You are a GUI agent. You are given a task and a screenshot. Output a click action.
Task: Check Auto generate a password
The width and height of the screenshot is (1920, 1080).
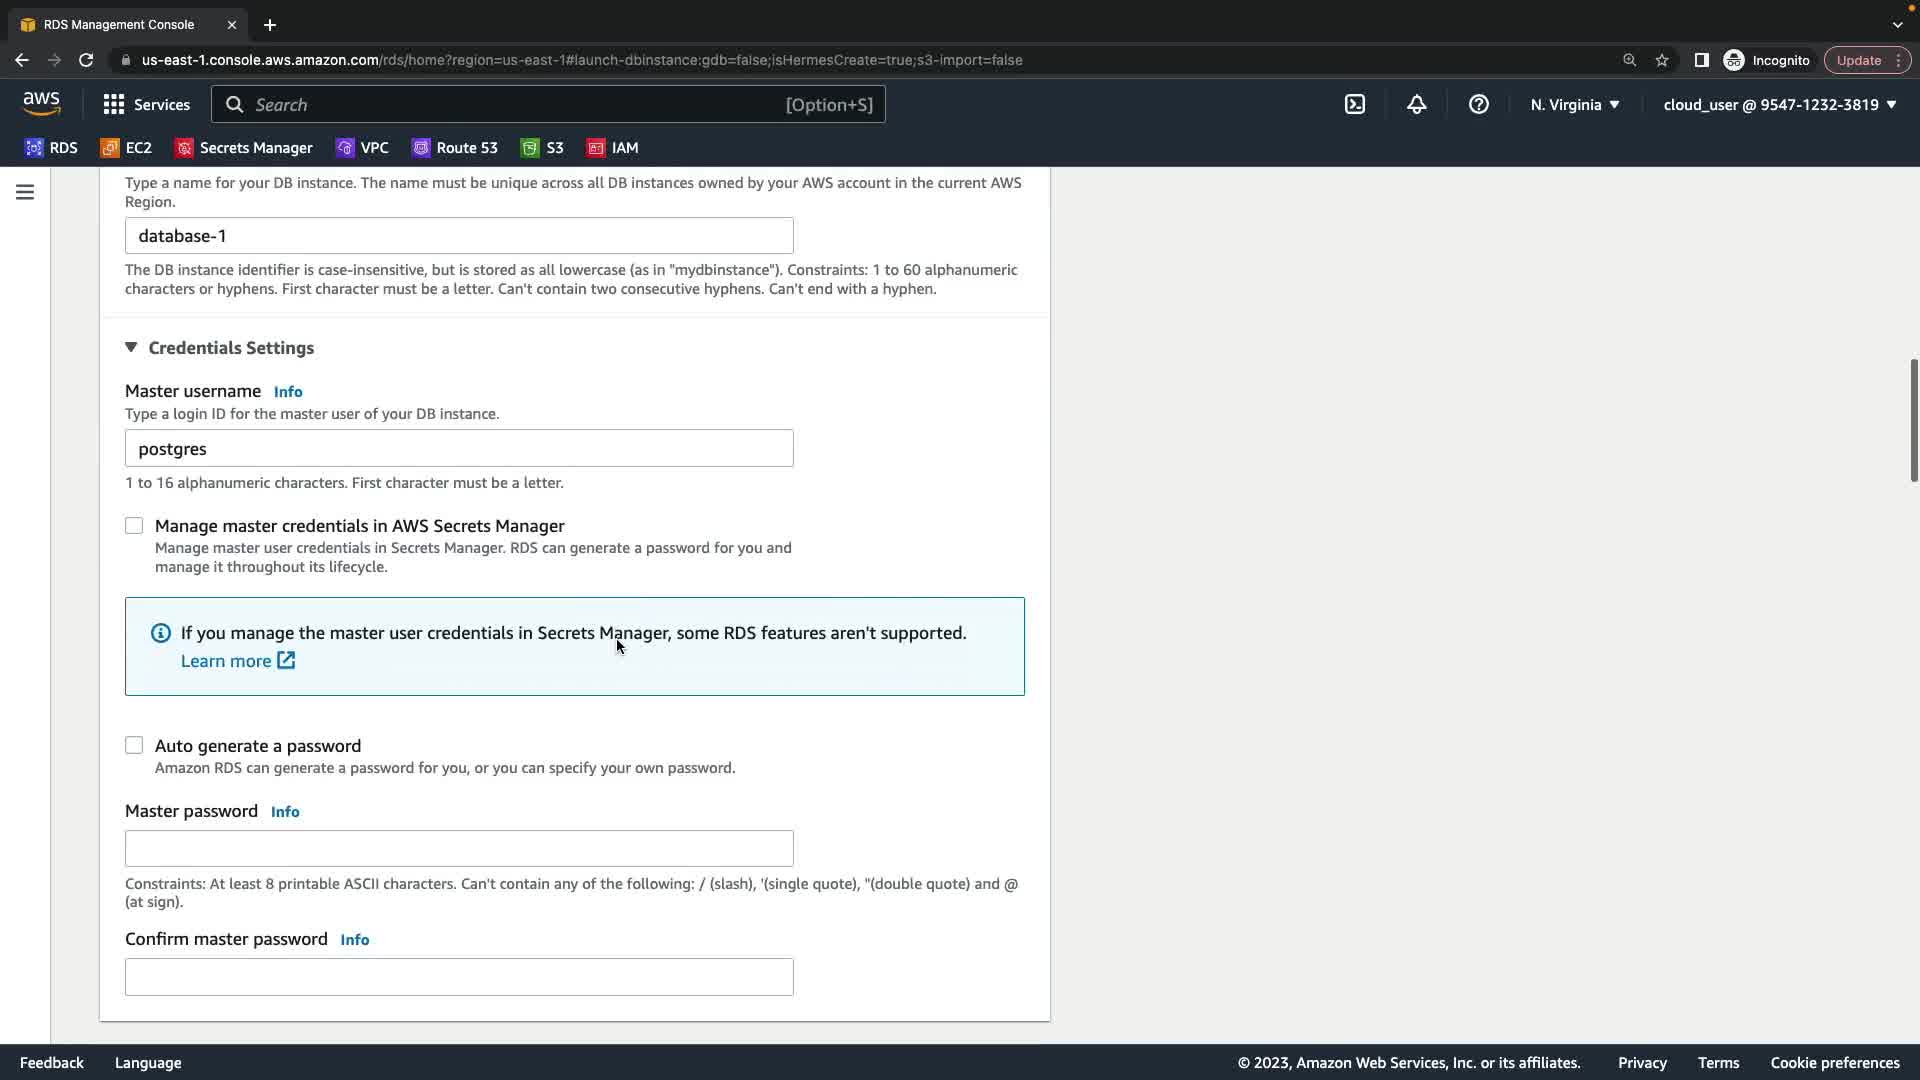134,746
